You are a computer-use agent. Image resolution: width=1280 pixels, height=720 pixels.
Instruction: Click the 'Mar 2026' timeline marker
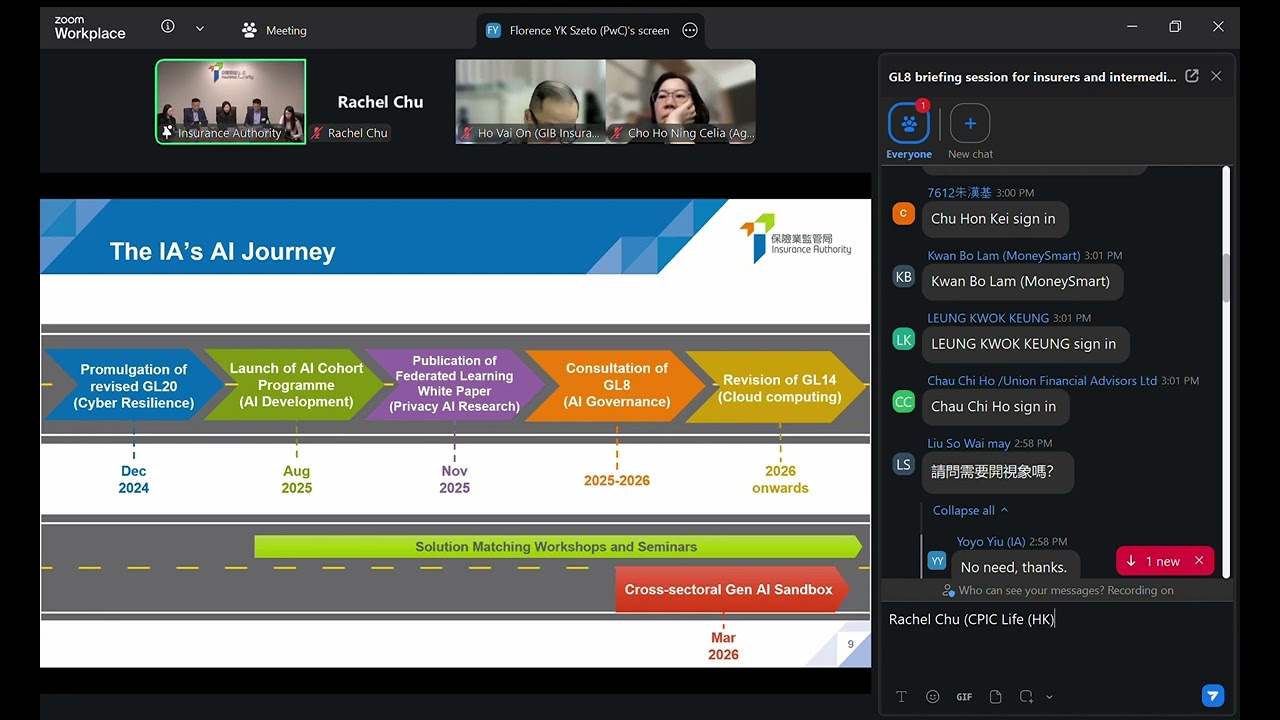coord(723,646)
